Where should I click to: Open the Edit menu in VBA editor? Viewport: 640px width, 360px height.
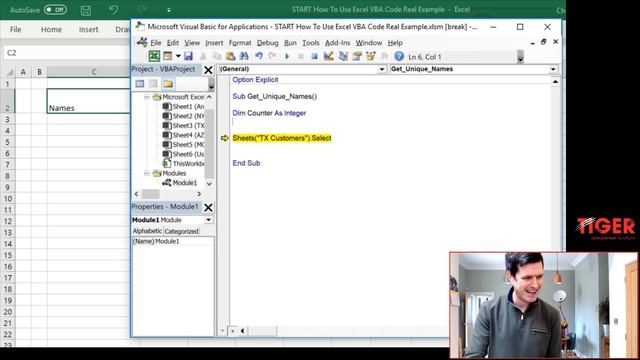(x=173, y=43)
